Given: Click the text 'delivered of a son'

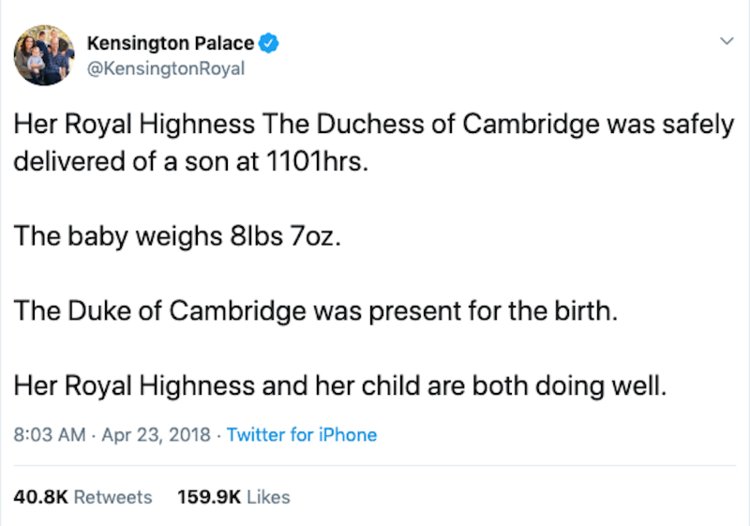Looking at the screenshot, I should point(110,162).
